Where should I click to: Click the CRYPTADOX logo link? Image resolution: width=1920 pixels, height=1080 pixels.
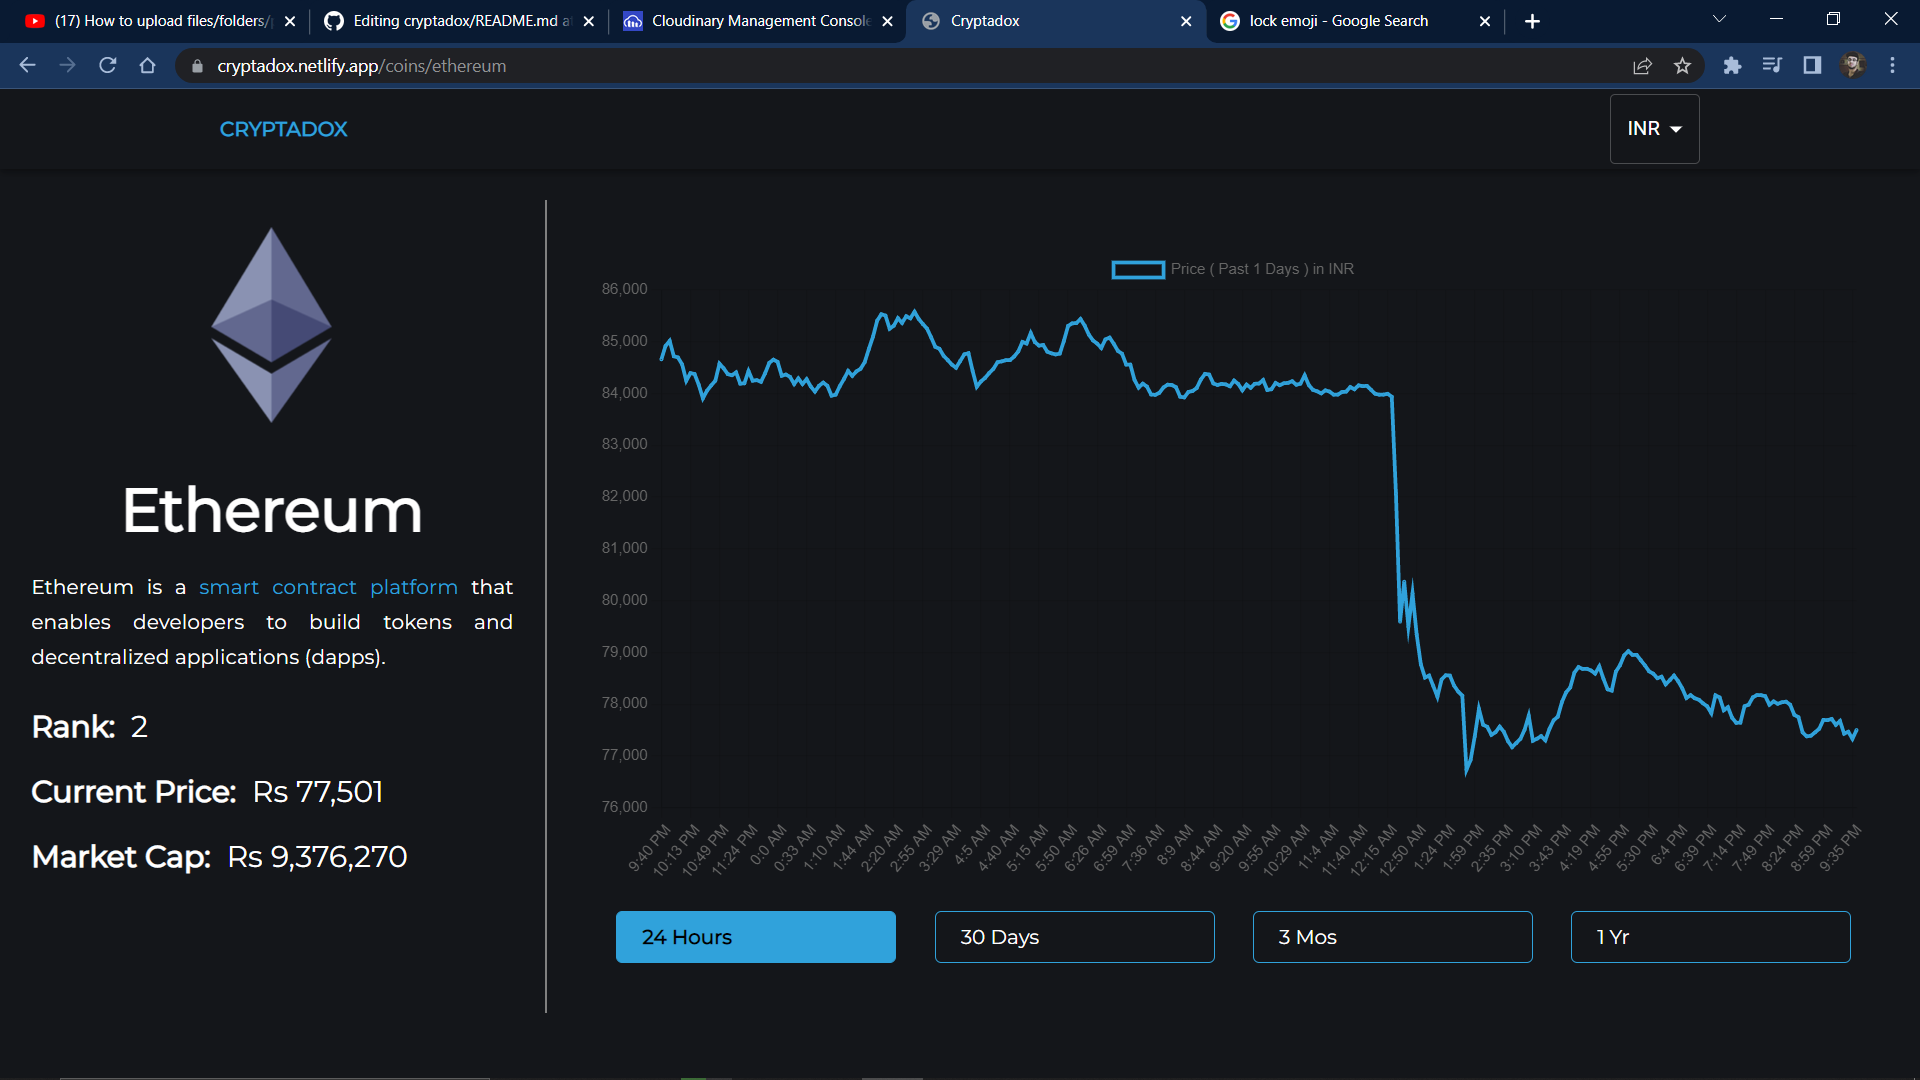point(283,129)
